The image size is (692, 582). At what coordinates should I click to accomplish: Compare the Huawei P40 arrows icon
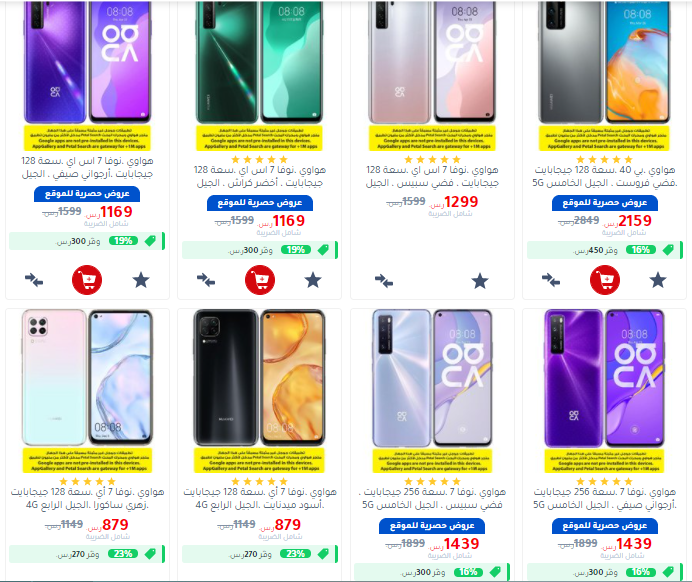coord(551,280)
